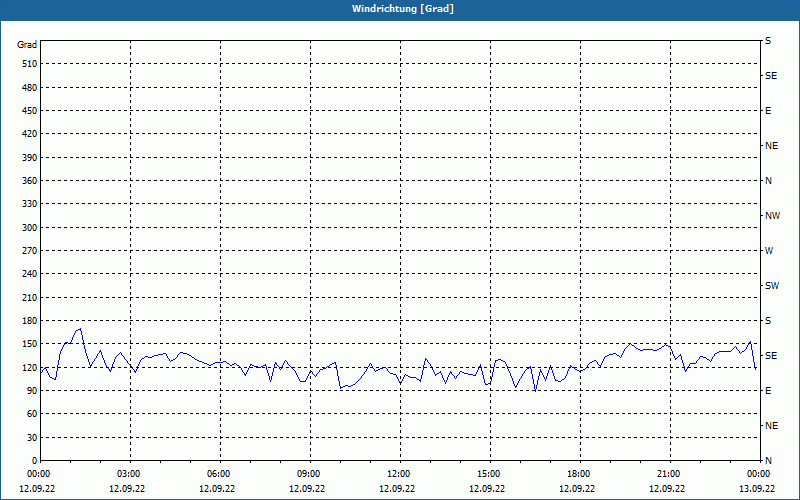Screen dimensions: 800x500
Task: Select the 30 degree axis label
Action: pos(32,437)
